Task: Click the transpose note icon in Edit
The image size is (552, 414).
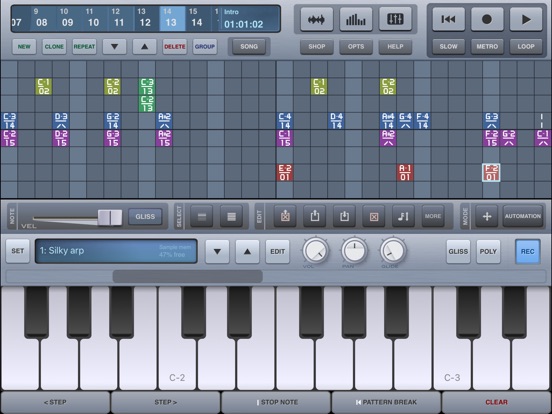Action: click(x=403, y=216)
